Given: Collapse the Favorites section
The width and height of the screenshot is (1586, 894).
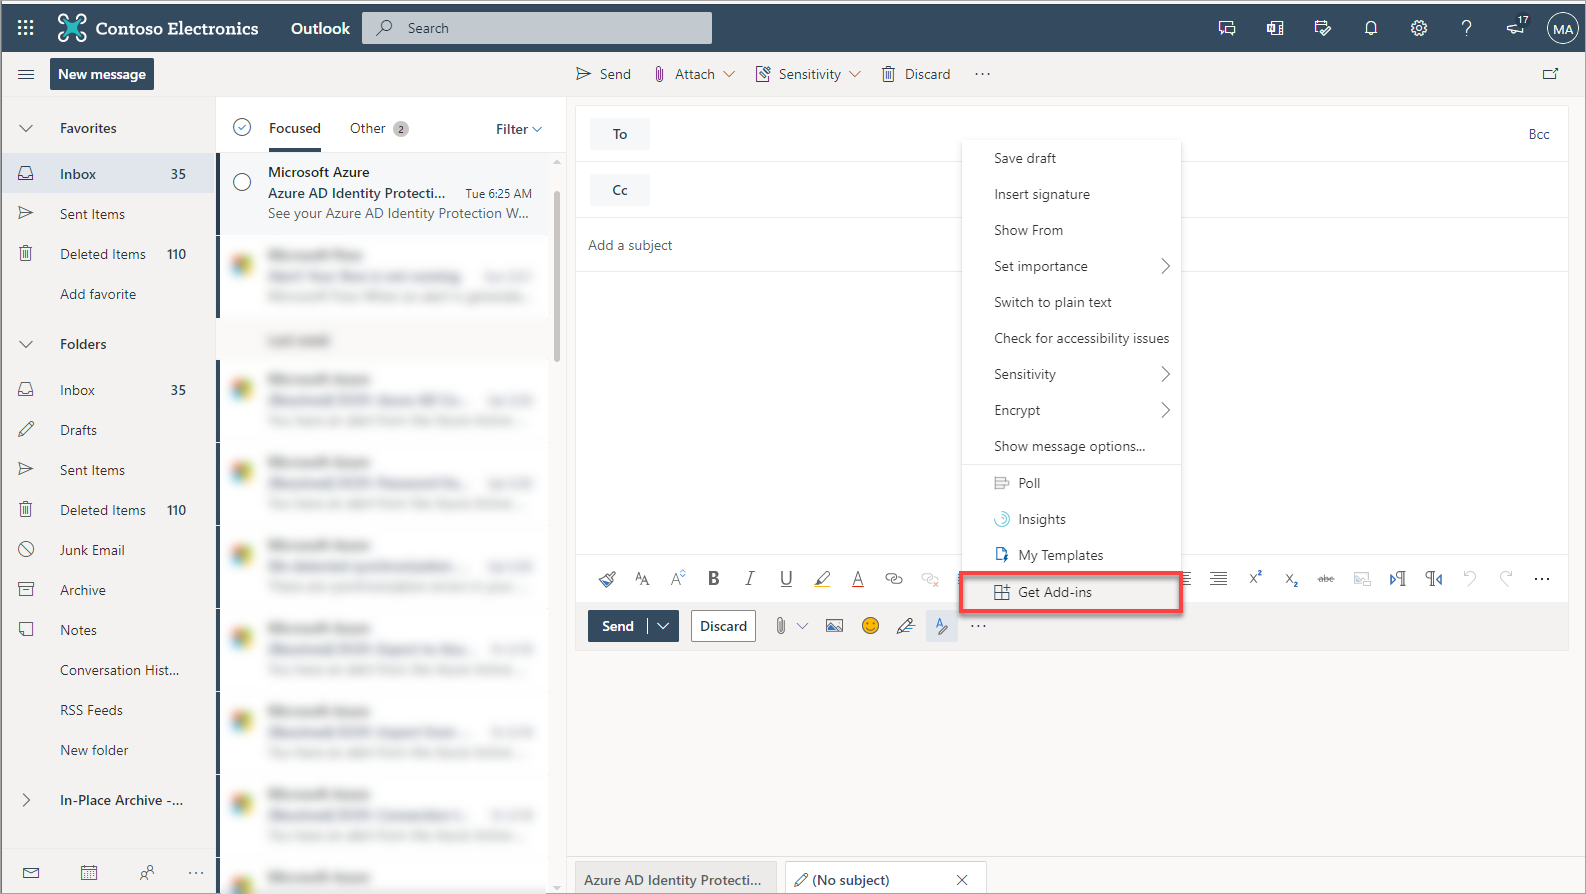Looking at the screenshot, I should click(27, 128).
